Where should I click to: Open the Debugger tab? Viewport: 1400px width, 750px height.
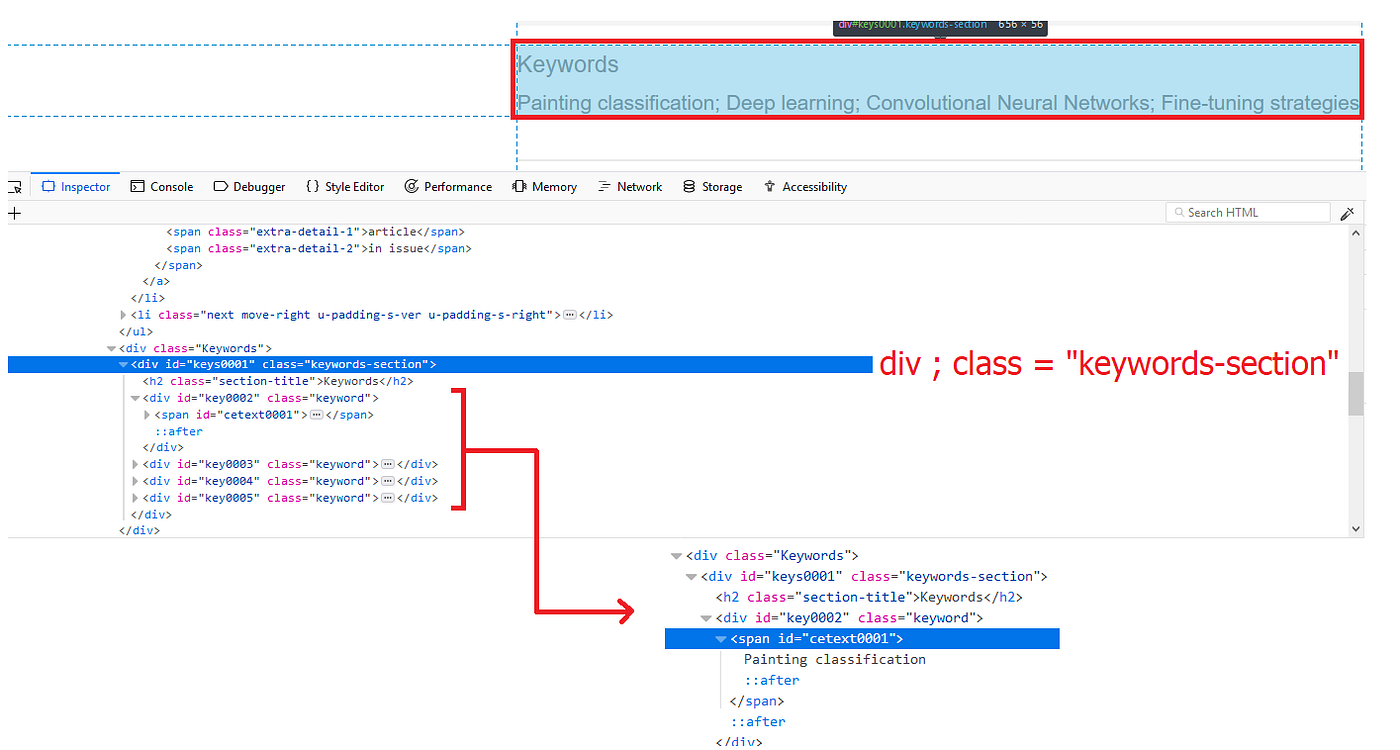(249, 187)
